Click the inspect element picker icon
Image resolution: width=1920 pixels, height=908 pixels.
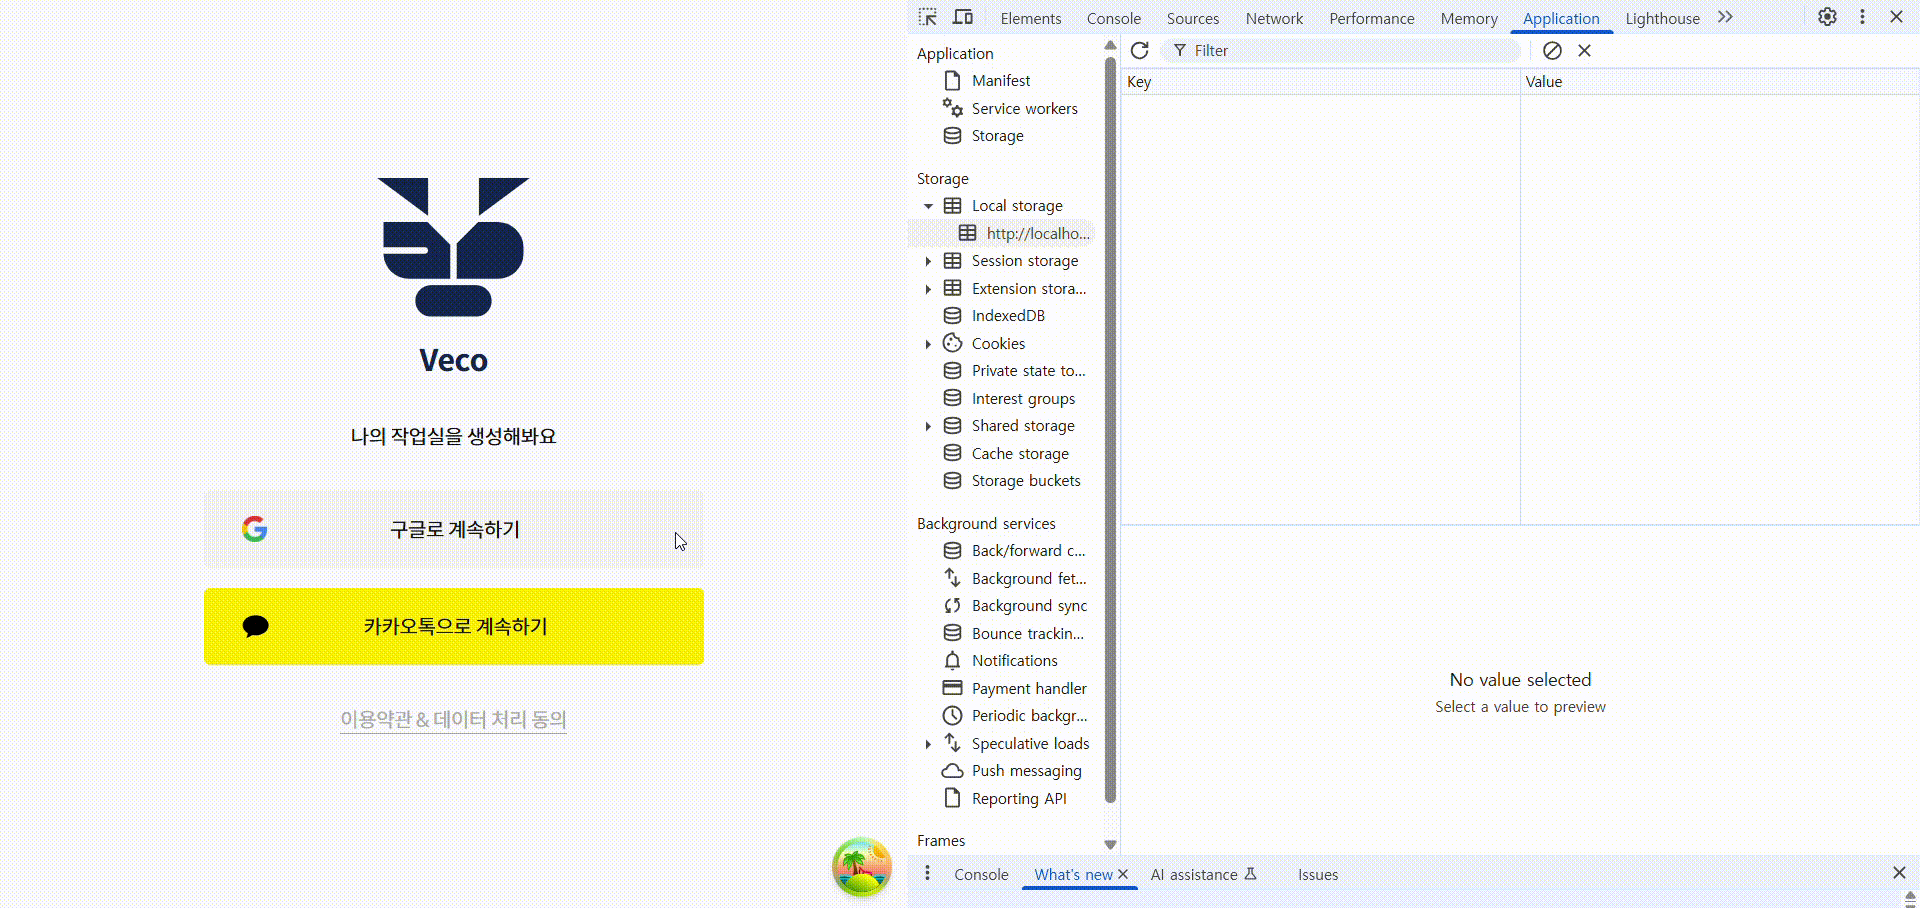(x=928, y=17)
